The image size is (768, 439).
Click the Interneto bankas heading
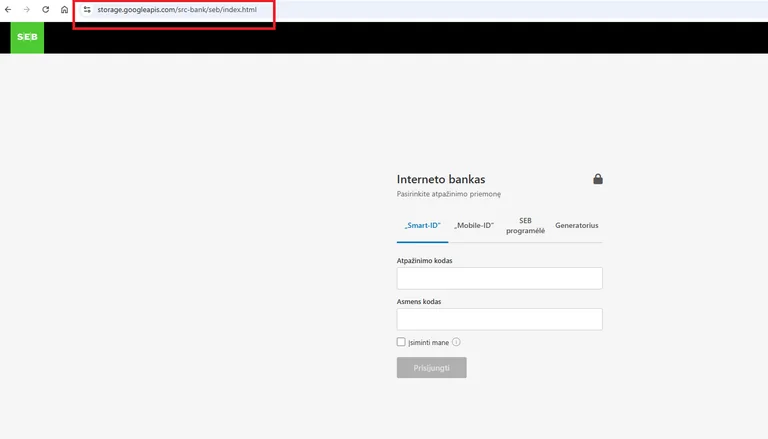pos(441,179)
